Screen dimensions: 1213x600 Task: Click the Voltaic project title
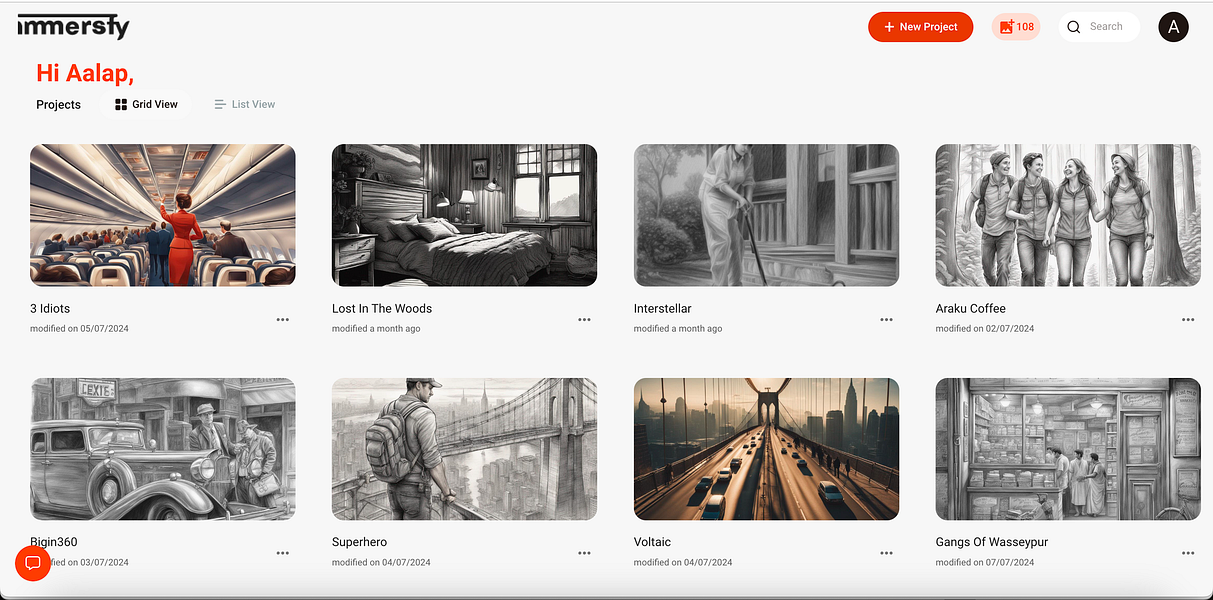652,542
